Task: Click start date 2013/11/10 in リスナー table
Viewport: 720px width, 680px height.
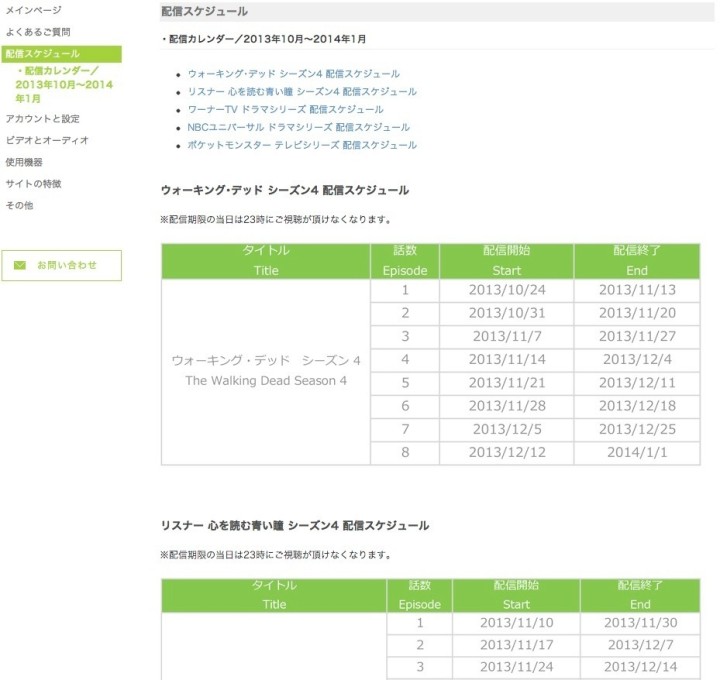Action: point(517,623)
